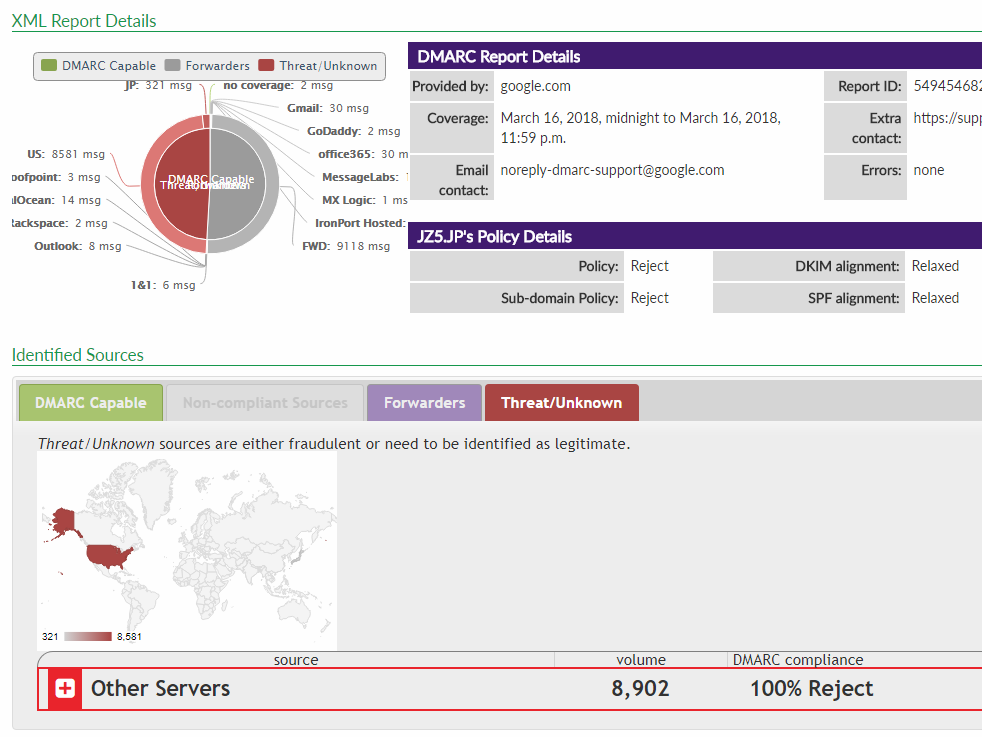Click the US 8581 msg chart label
Screen dimensions: 982x737
[66, 155]
